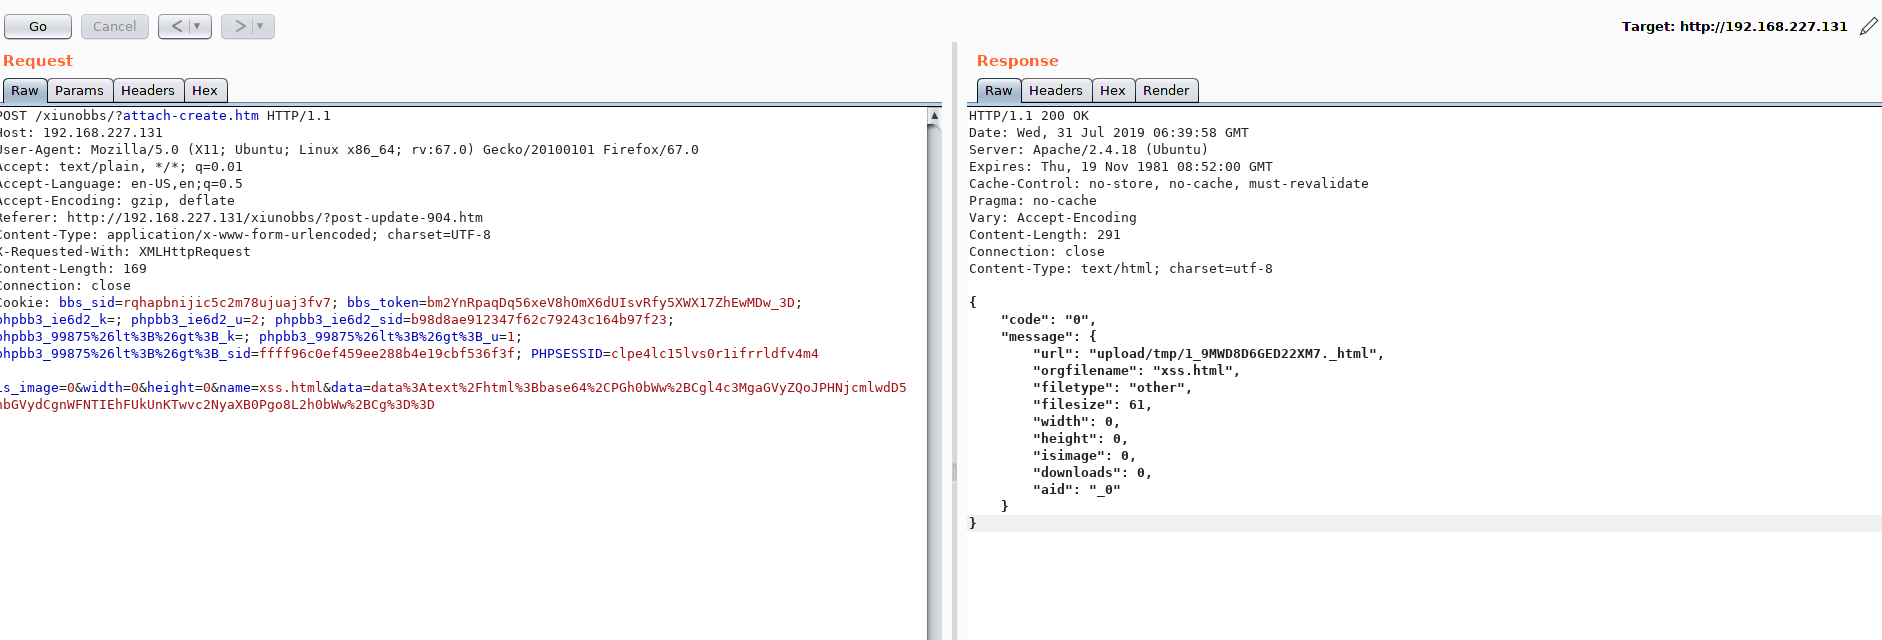
Task: Switch to the Response Hex tab
Action: 1112,91
